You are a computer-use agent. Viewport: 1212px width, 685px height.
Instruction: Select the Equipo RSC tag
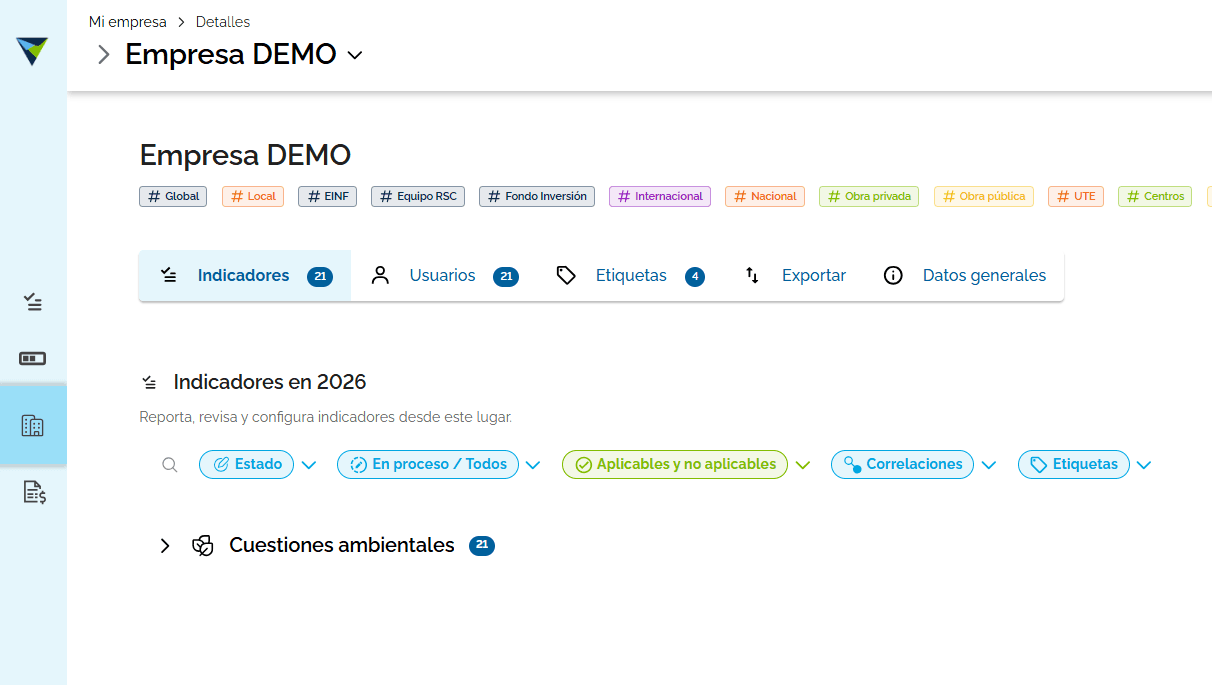(418, 196)
